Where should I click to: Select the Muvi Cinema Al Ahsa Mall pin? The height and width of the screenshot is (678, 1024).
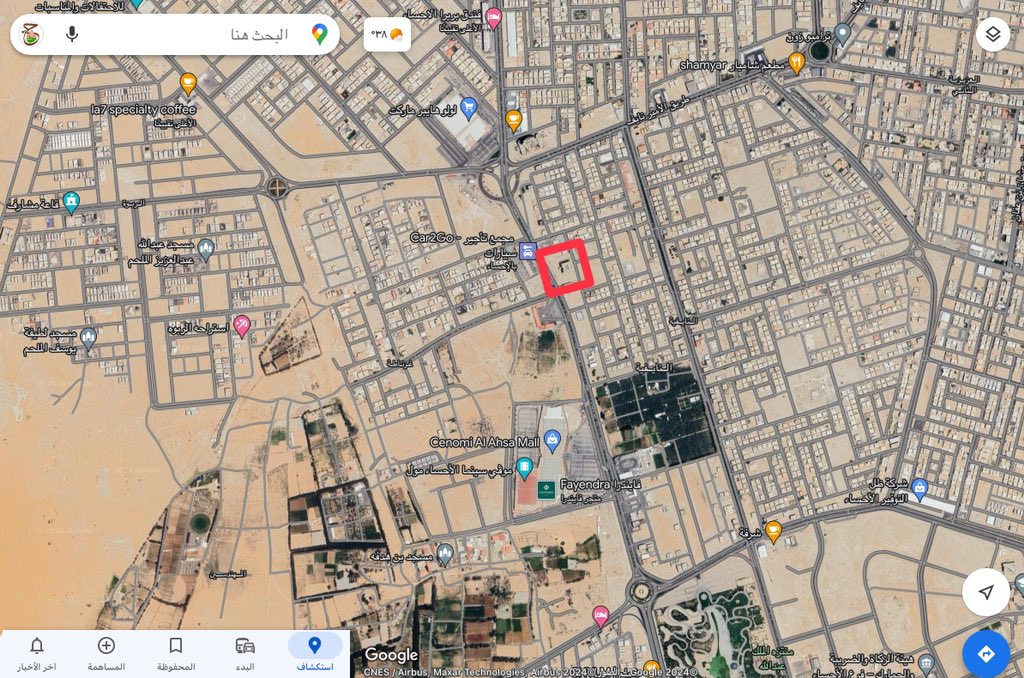coord(524,468)
